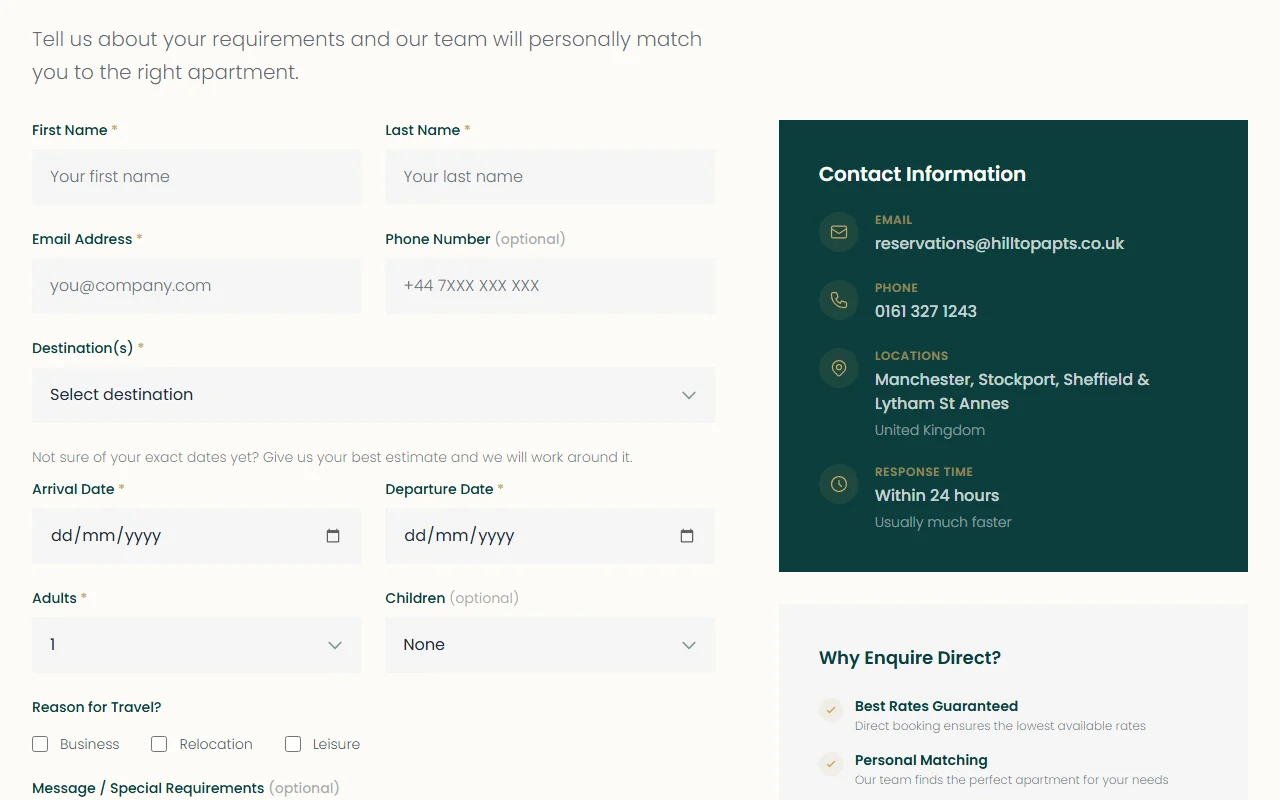
Task: Click the Why Enquire Direct? heading
Action: pos(910,658)
